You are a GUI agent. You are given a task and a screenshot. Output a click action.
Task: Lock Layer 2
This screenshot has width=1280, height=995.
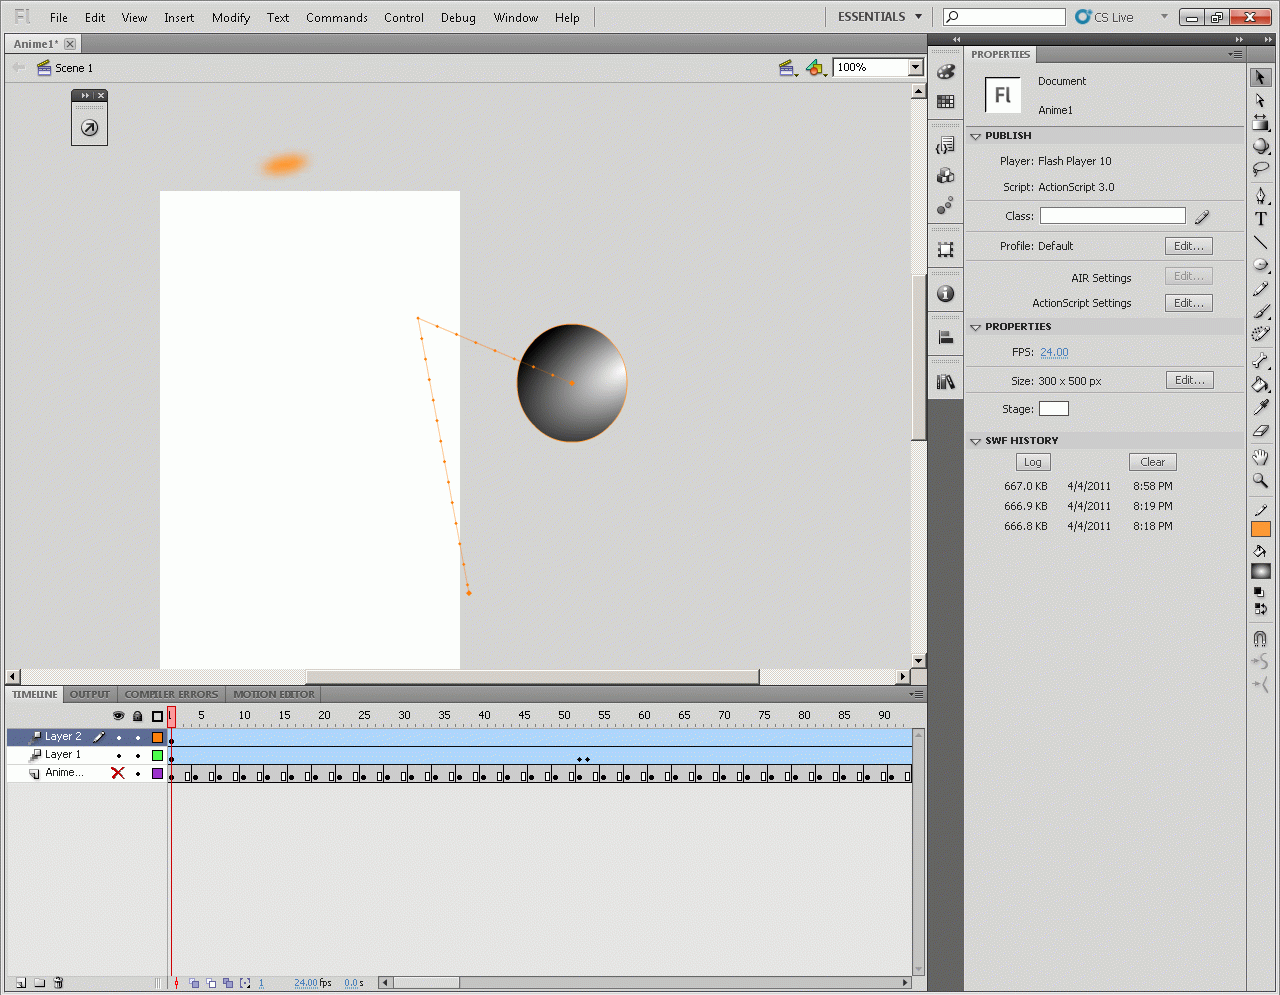coord(138,737)
